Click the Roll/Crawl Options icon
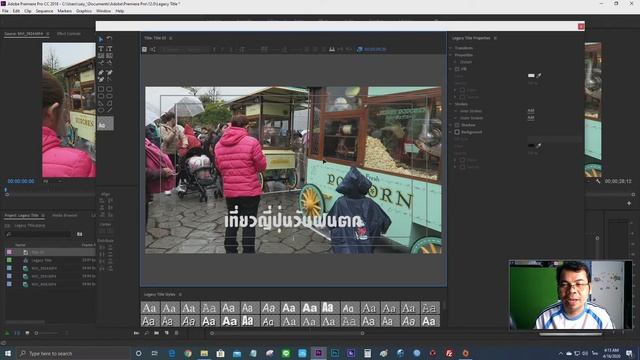The image size is (640, 360). (x=153, y=49)
